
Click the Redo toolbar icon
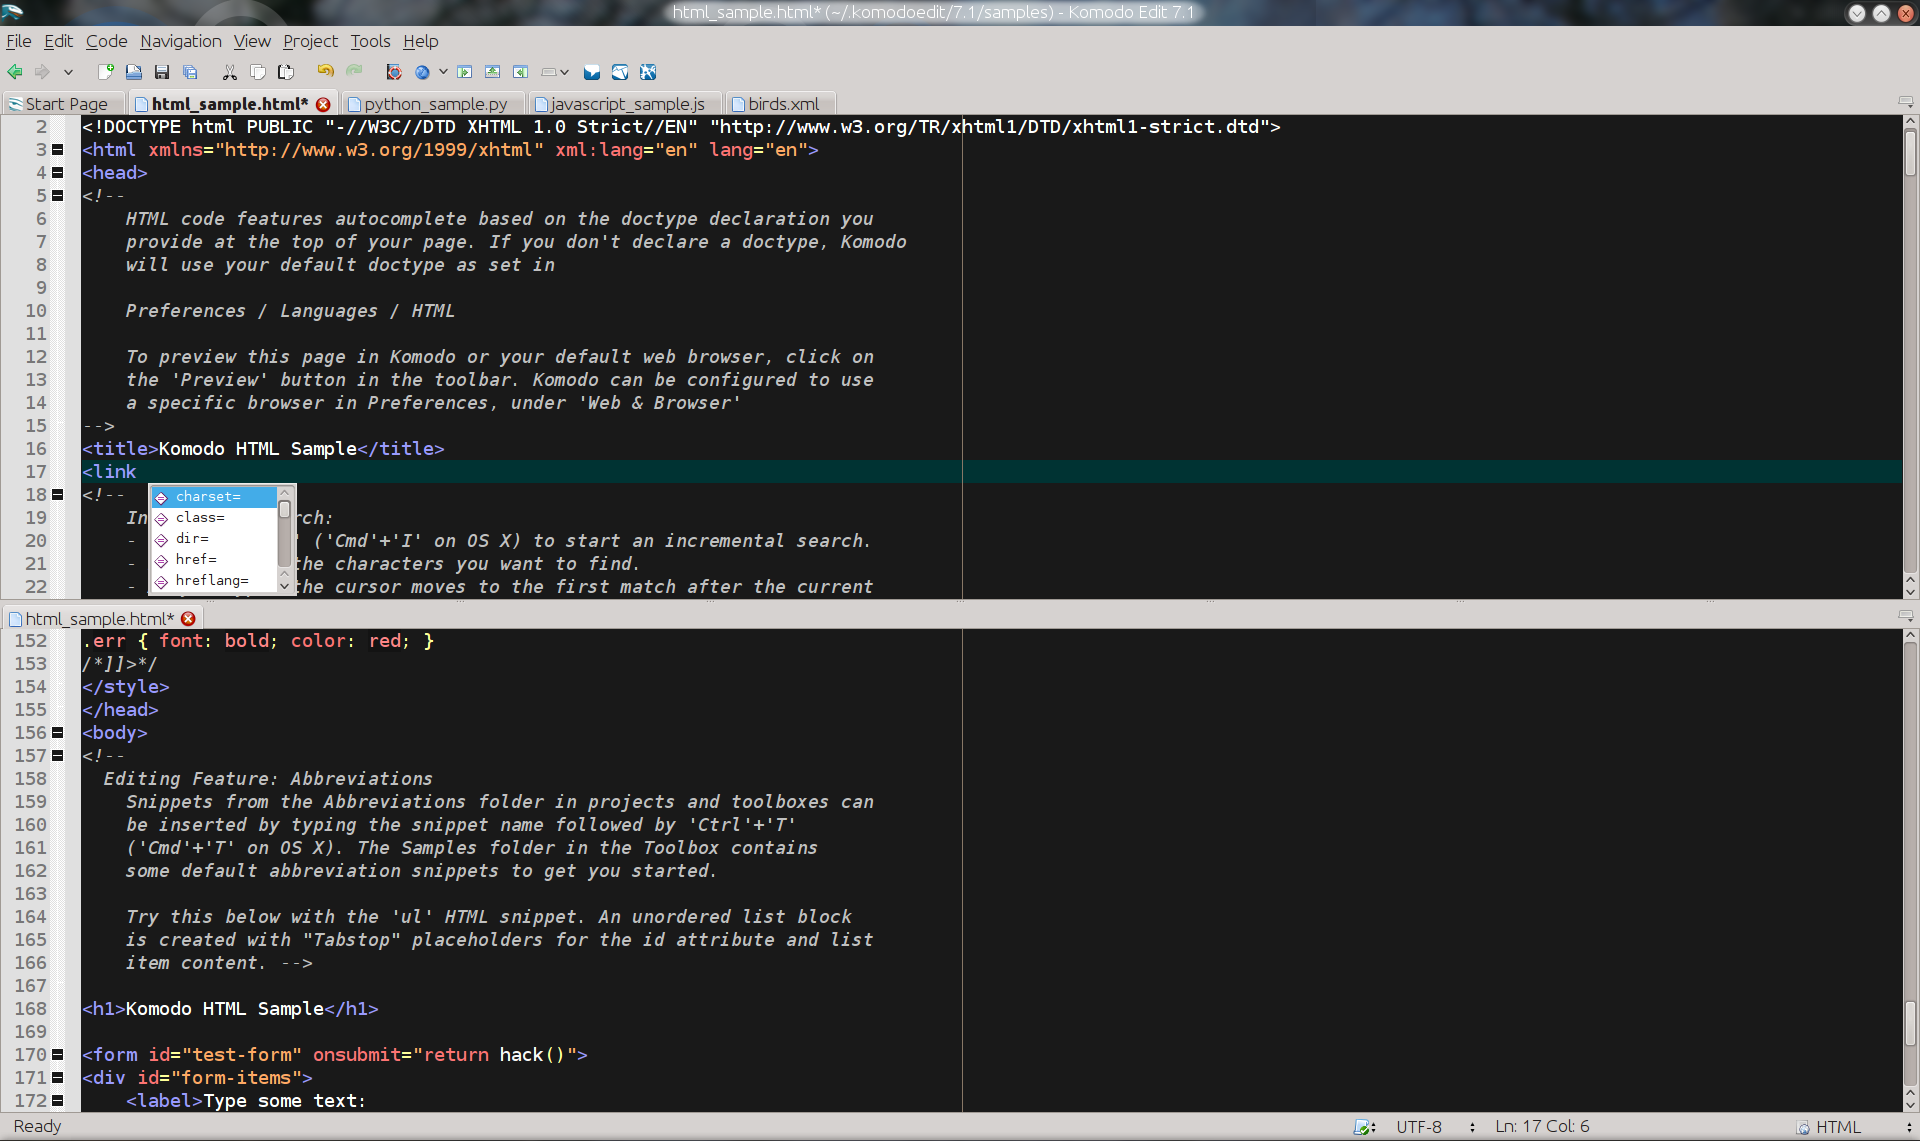tap(354, 72)
